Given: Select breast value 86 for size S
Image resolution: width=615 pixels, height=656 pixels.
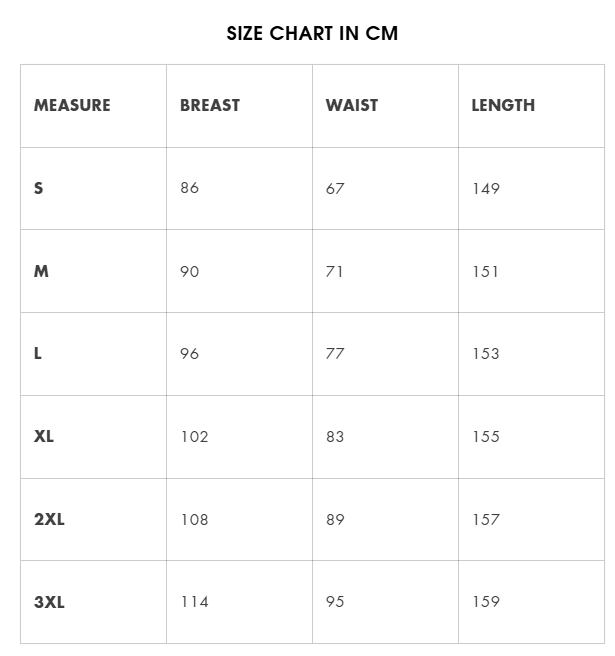Looking at the screenshot, I should (190, 188).
